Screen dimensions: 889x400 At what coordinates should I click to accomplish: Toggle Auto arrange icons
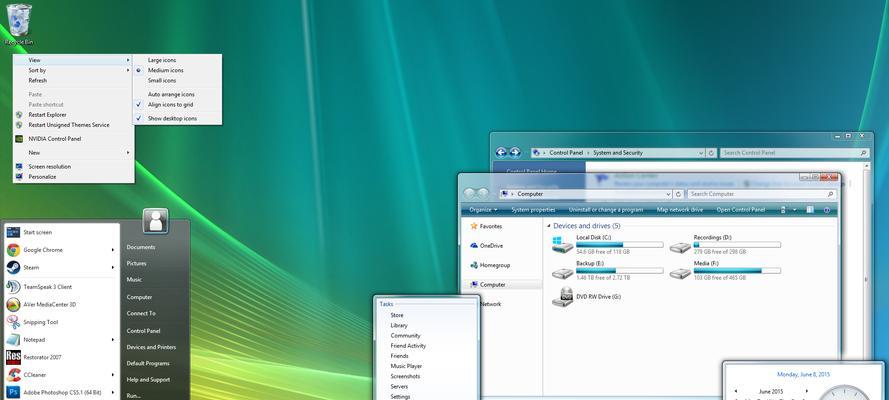tap(171, 95)
